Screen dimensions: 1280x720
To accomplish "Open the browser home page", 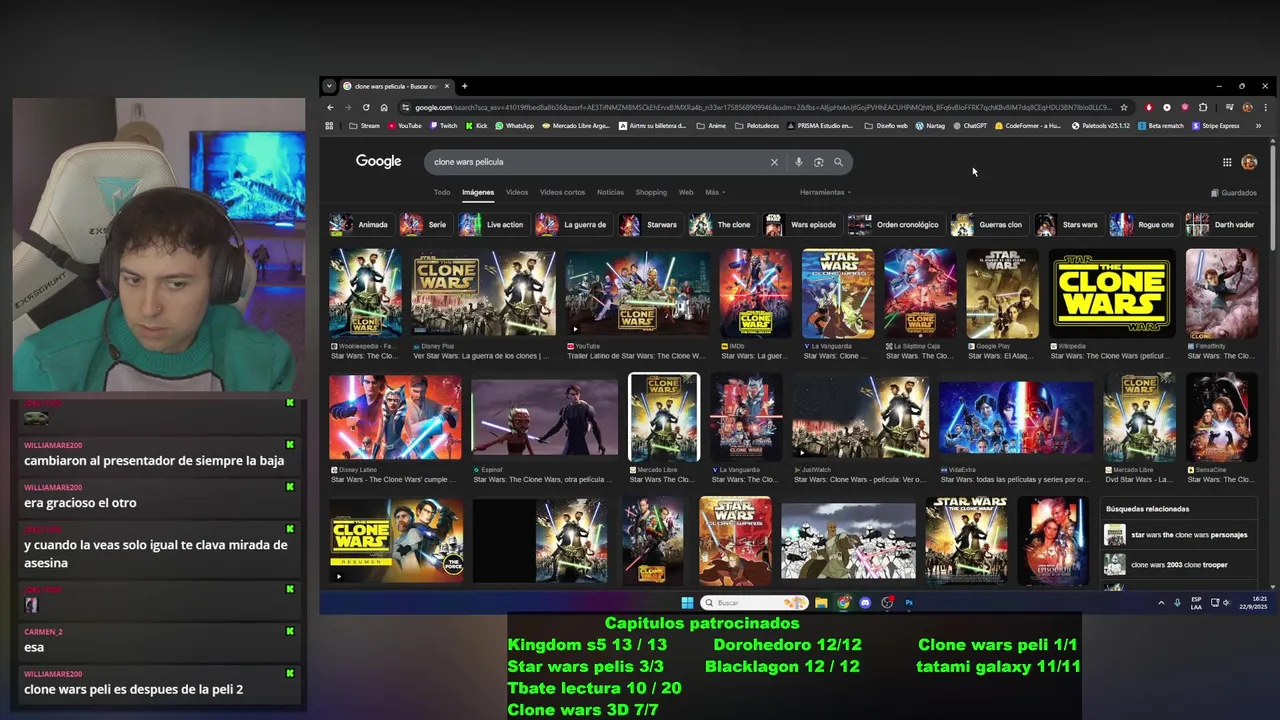I will (384, 107).
